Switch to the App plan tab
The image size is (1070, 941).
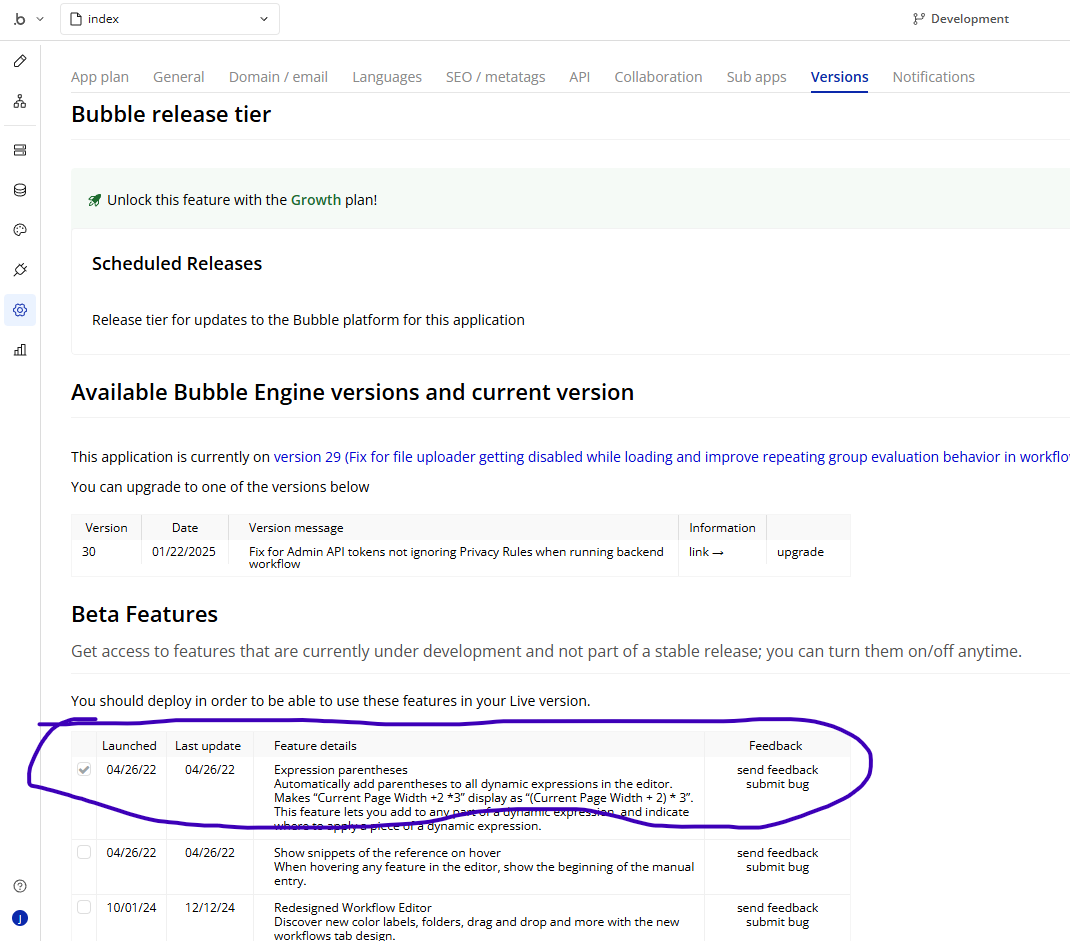pyautogui.click(x=100, y=77)
